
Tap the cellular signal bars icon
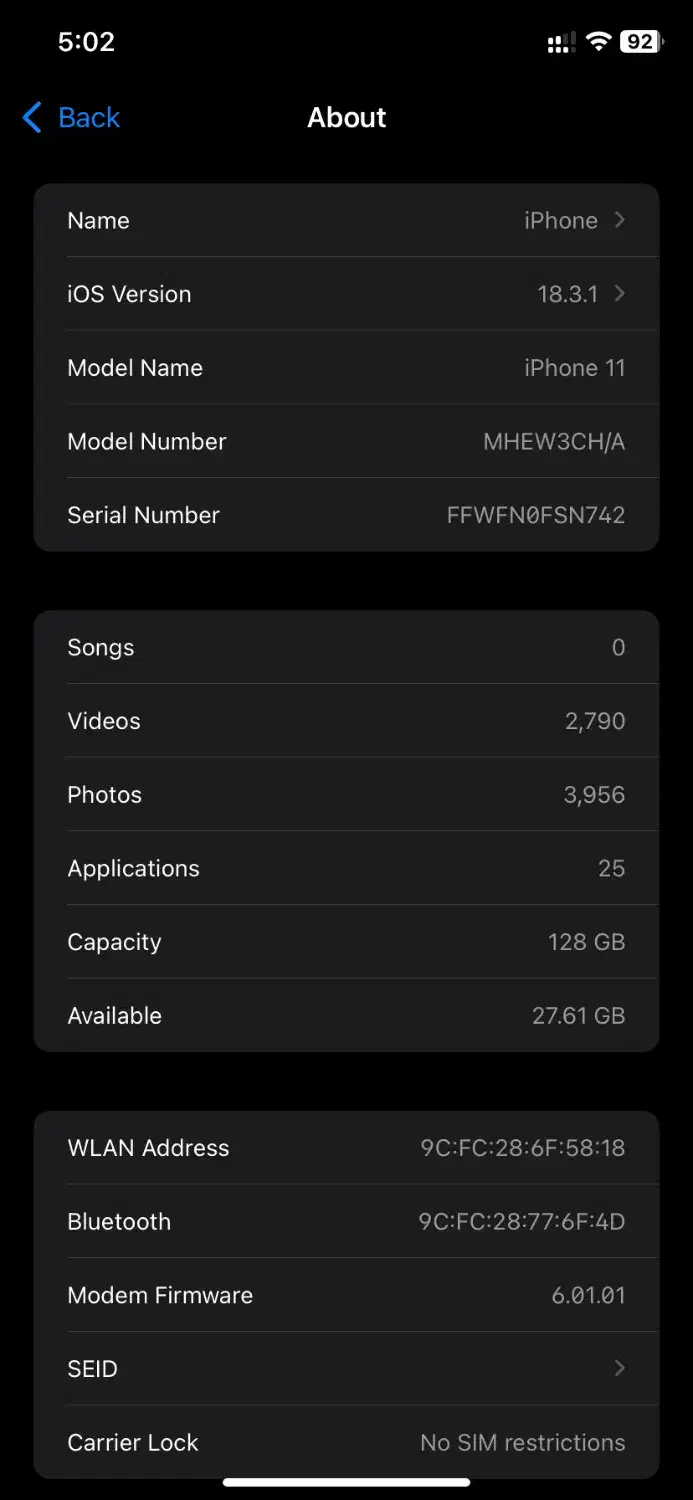pos(560,43)
